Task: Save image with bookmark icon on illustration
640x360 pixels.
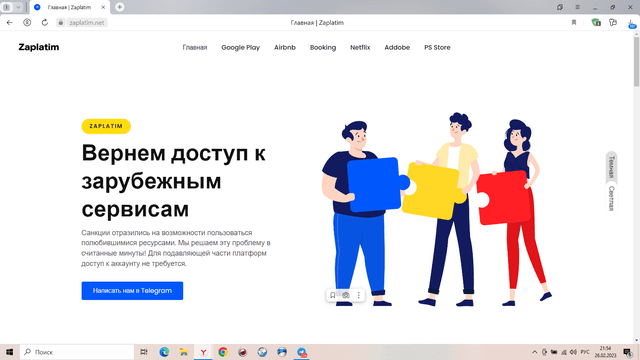Action: pos(333,295)
